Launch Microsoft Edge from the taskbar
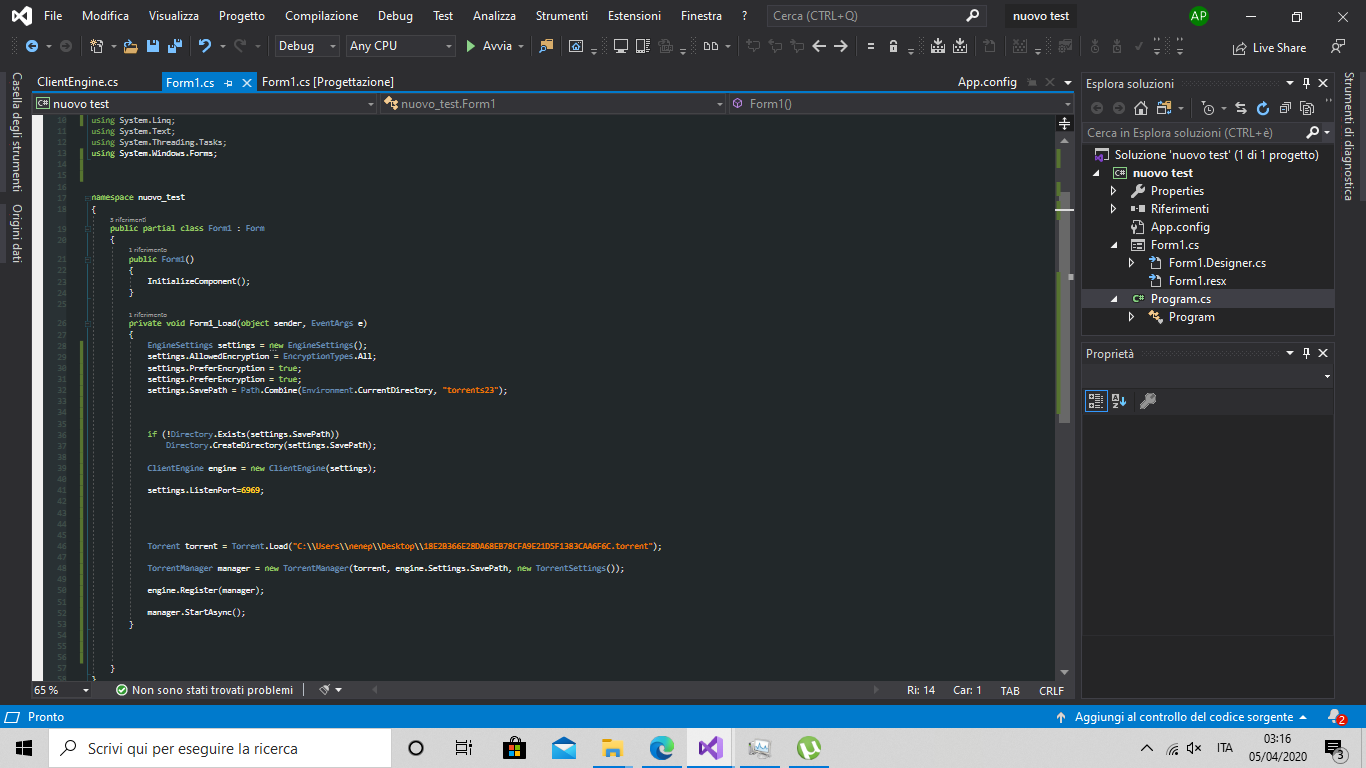This screenshot has height=768, width=1366. tap(661, 747)
